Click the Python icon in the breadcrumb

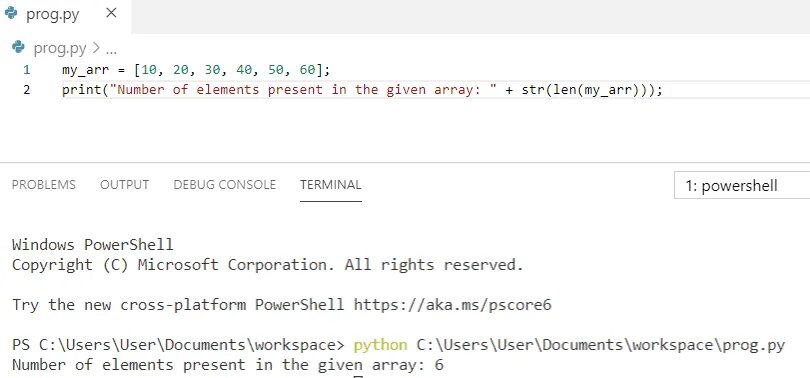[x=19, y=48]
